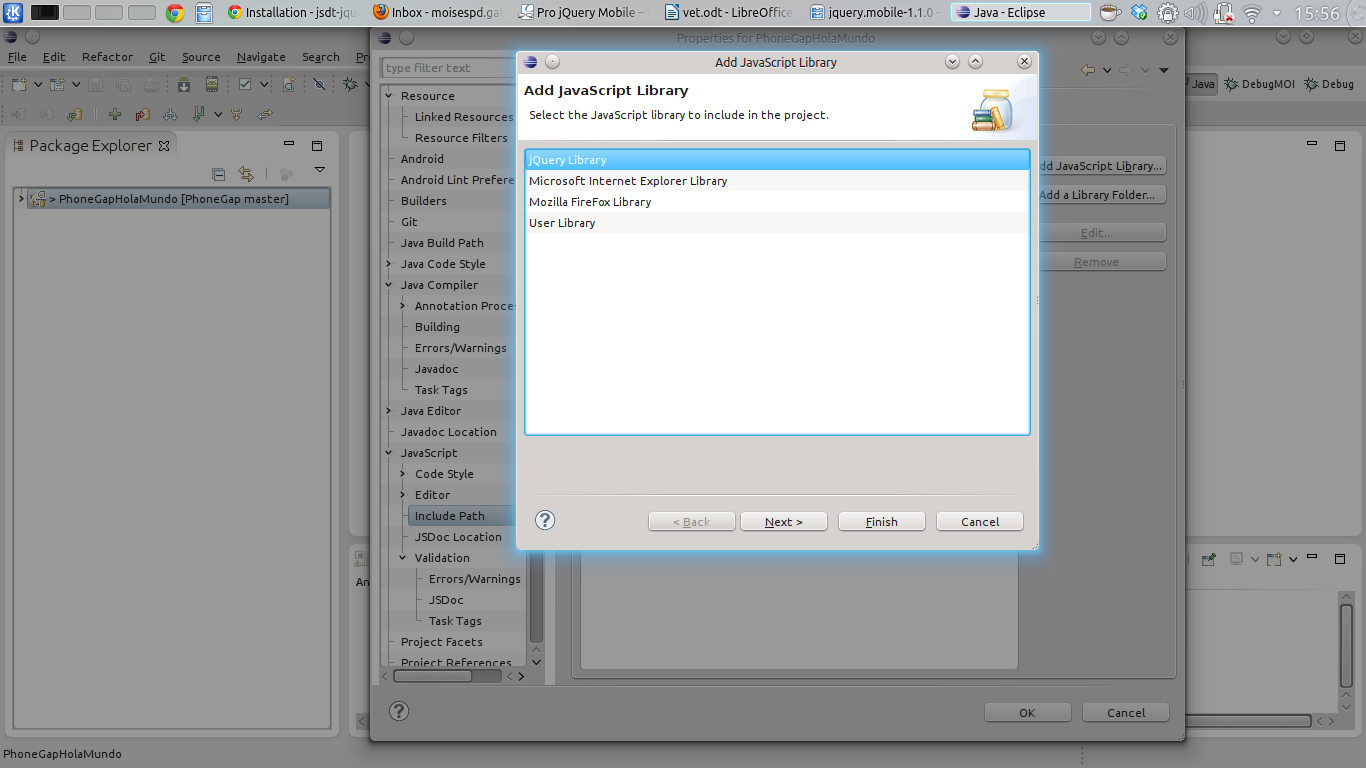Click the Save toolbar icon

[95, 84]
